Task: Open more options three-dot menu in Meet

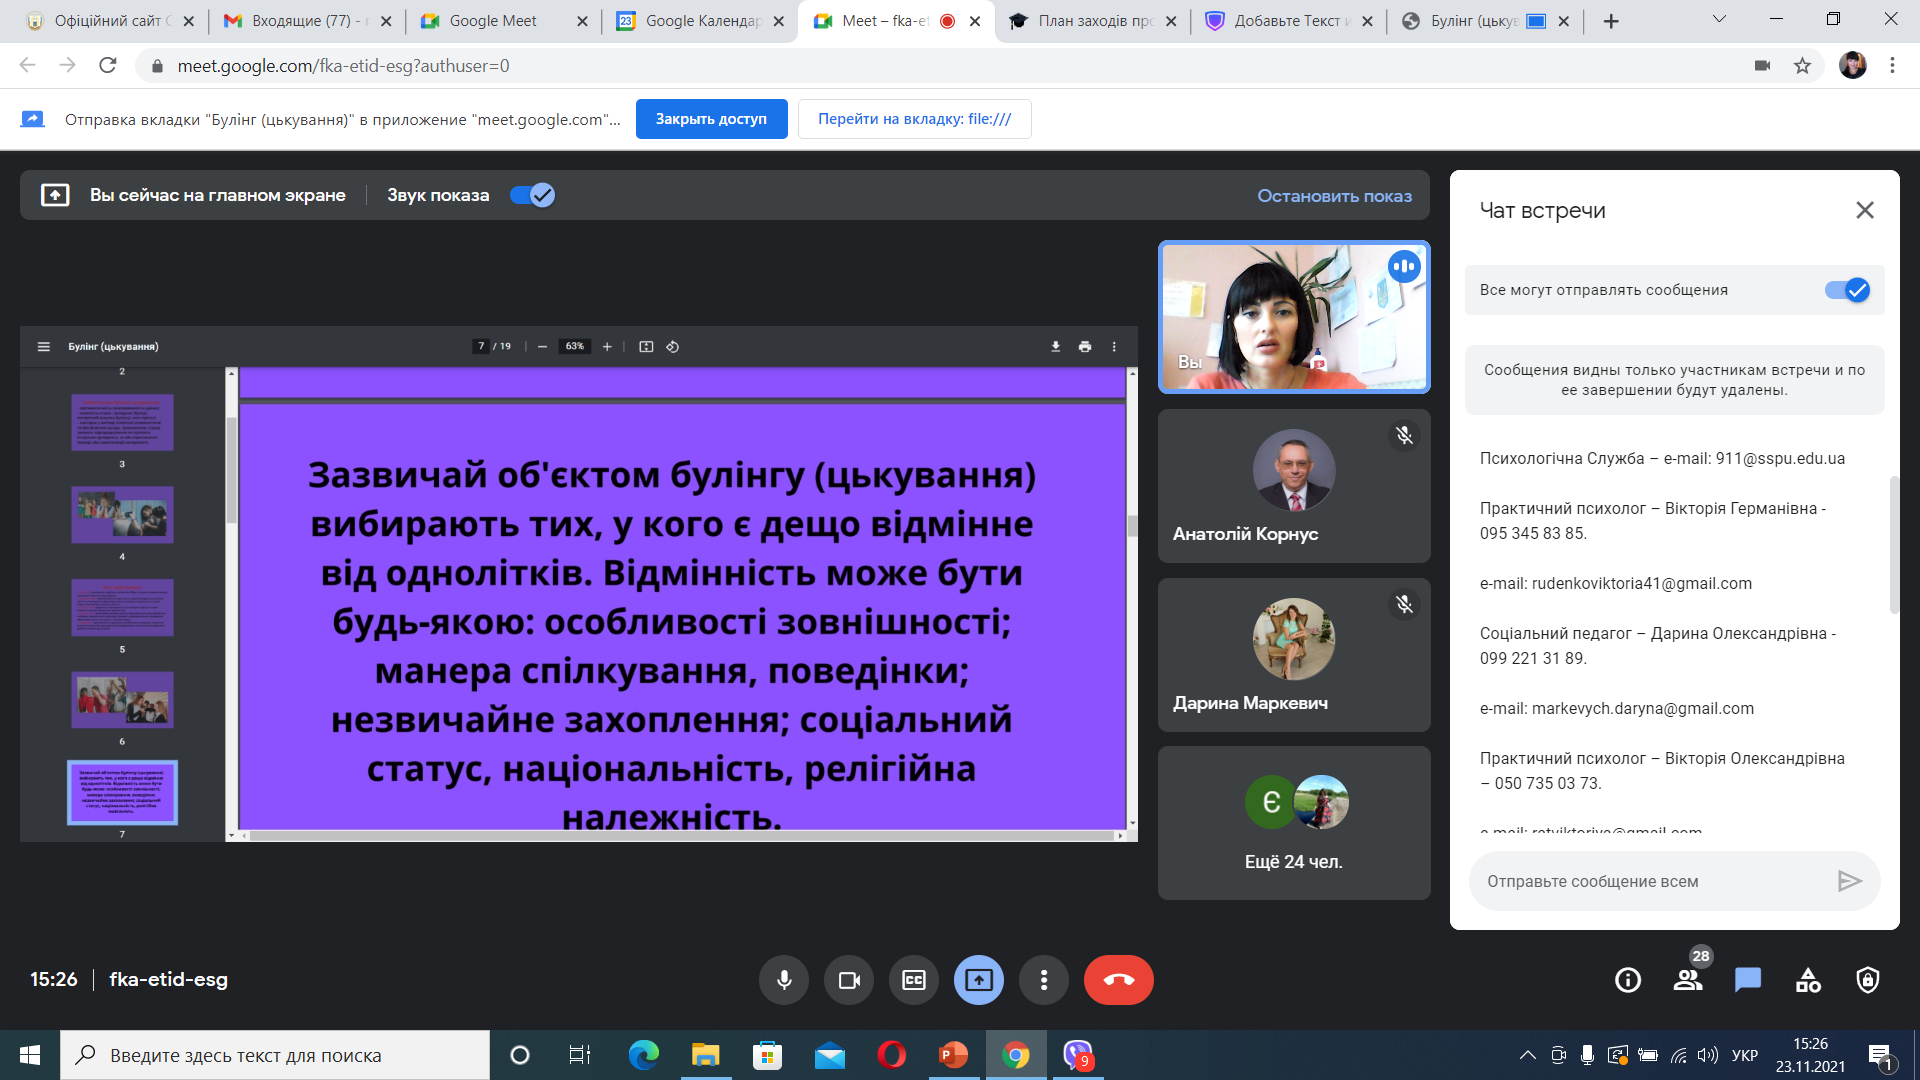Action: 1044,980
